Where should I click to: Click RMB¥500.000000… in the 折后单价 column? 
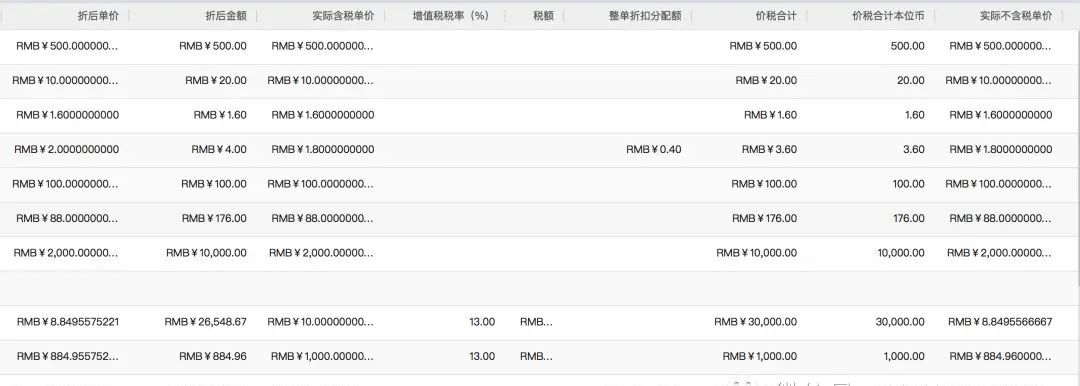[68, 46]
